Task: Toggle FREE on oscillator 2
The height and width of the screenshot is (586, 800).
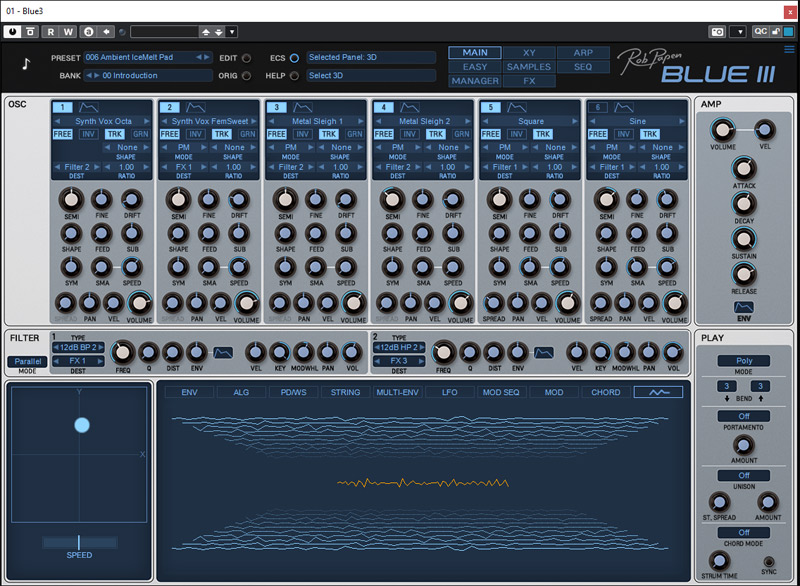Action: tap(169, 133)
